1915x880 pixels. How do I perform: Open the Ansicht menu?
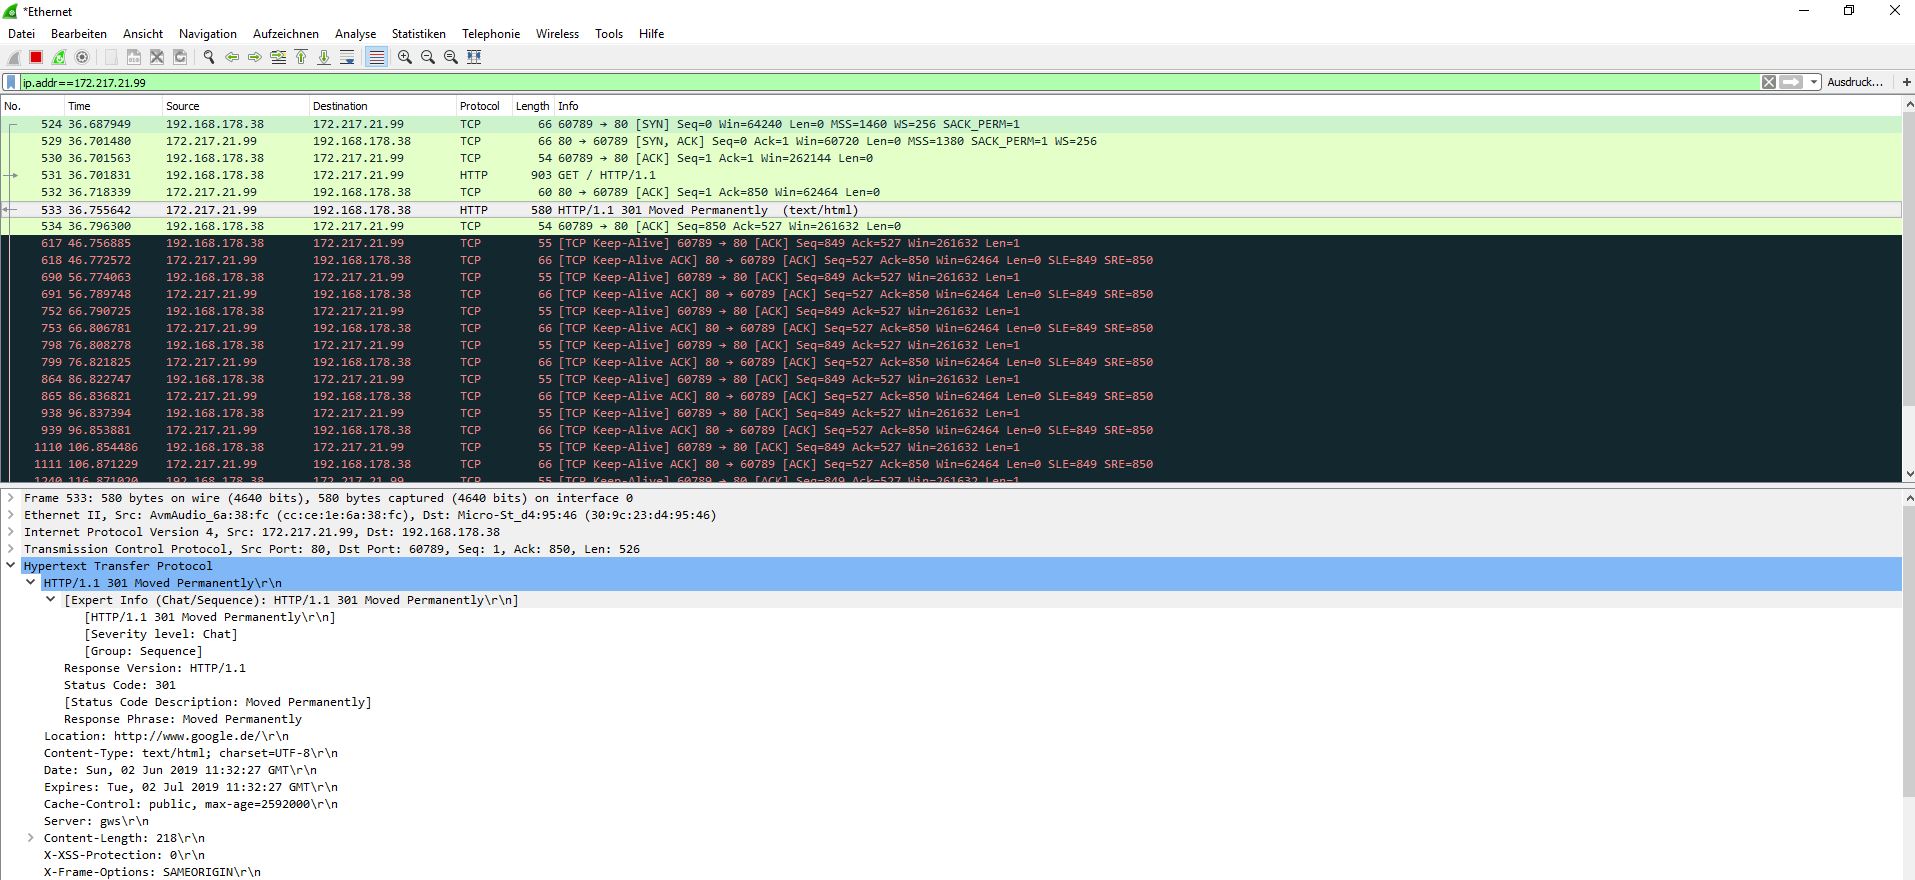tap(143, 34)
